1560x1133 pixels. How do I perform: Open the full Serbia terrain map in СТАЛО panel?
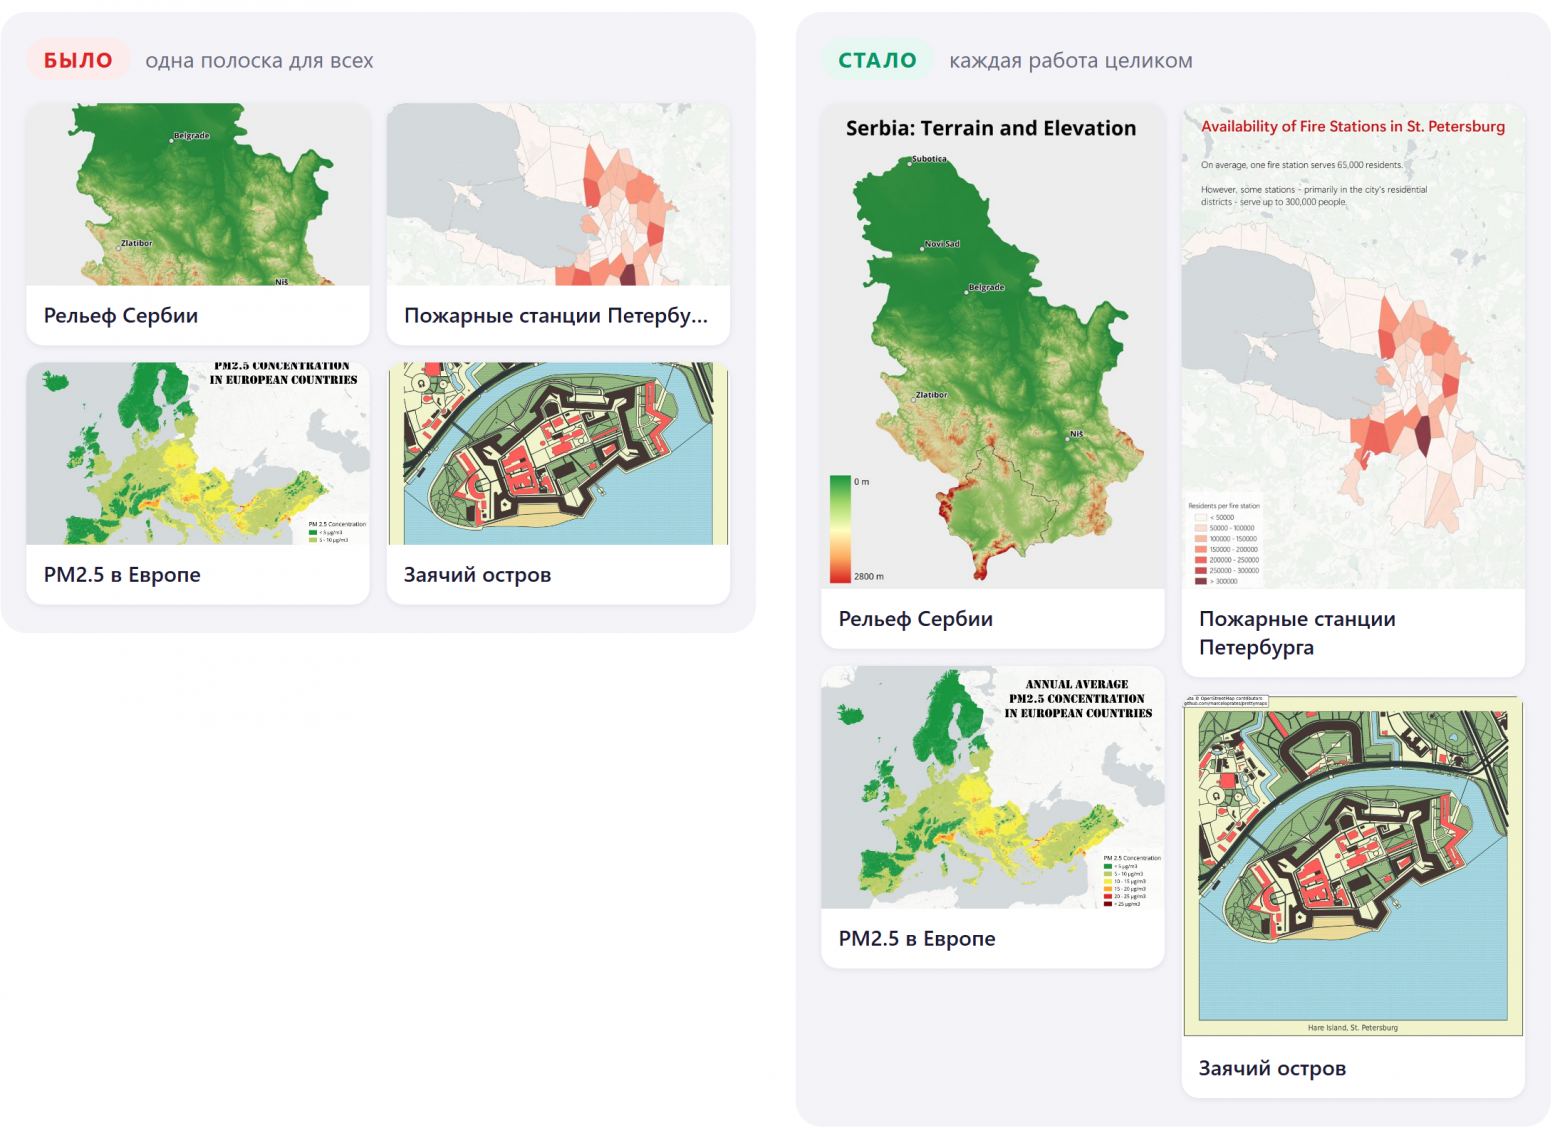tap(993, 346)
